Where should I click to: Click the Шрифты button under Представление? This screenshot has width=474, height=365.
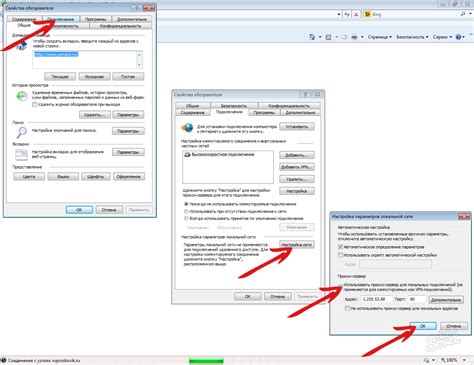(x=96, y=176)
